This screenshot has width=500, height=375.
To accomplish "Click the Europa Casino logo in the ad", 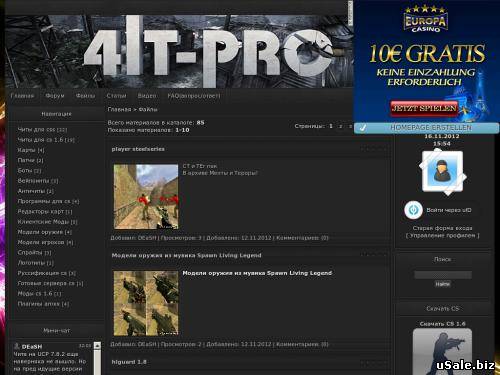I will [x=426, y=19].
